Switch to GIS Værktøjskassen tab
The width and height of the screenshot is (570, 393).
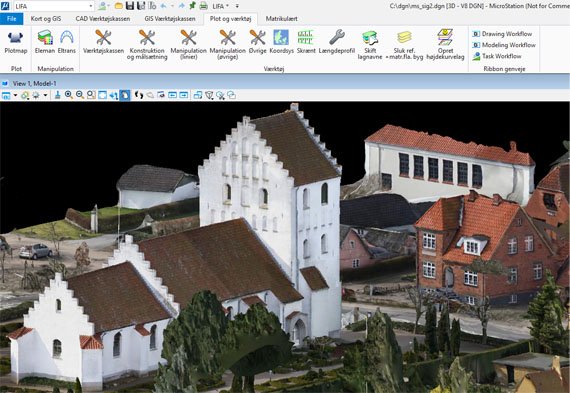tap(170, 19)
